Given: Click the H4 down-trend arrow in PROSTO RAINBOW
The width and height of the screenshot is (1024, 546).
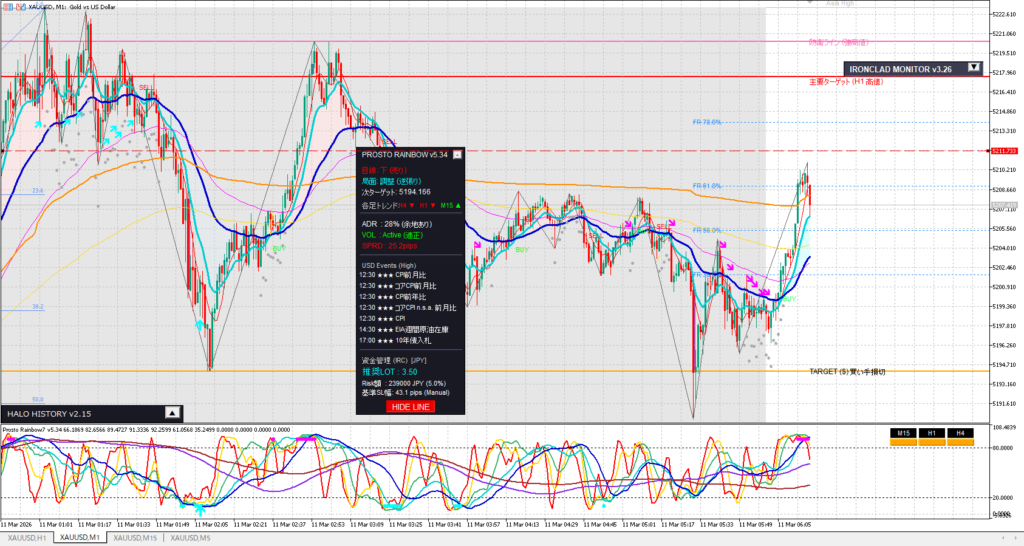Looking at the screenshot, I should 411,204.
